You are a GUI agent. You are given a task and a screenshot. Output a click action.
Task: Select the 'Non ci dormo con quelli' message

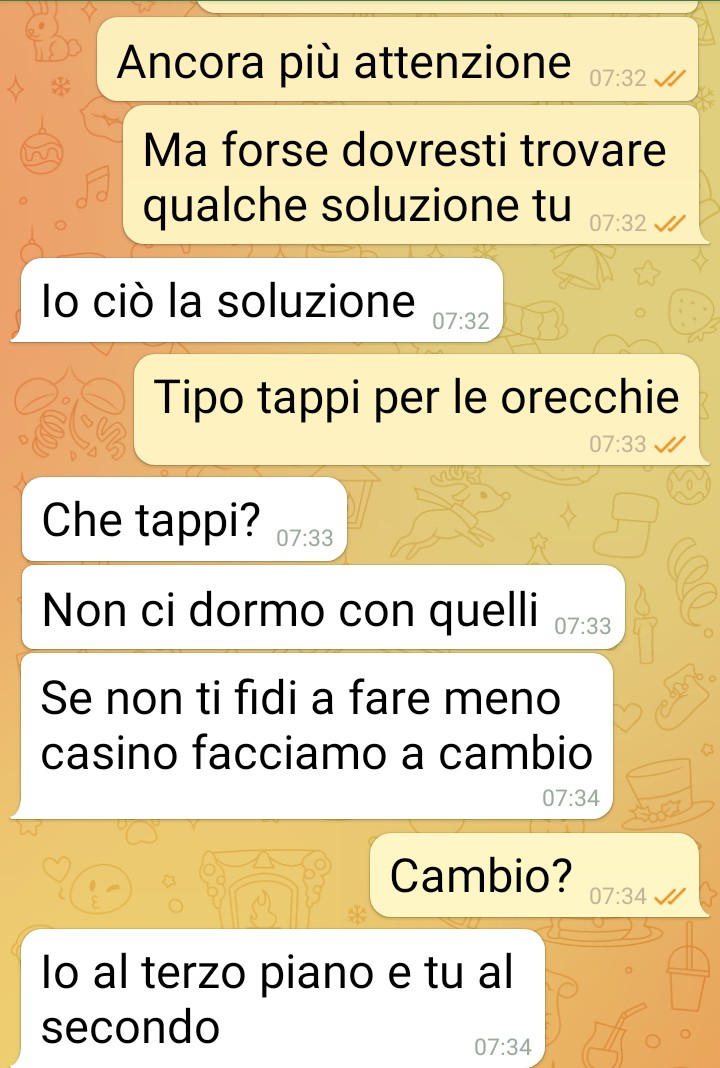[324, 608]
